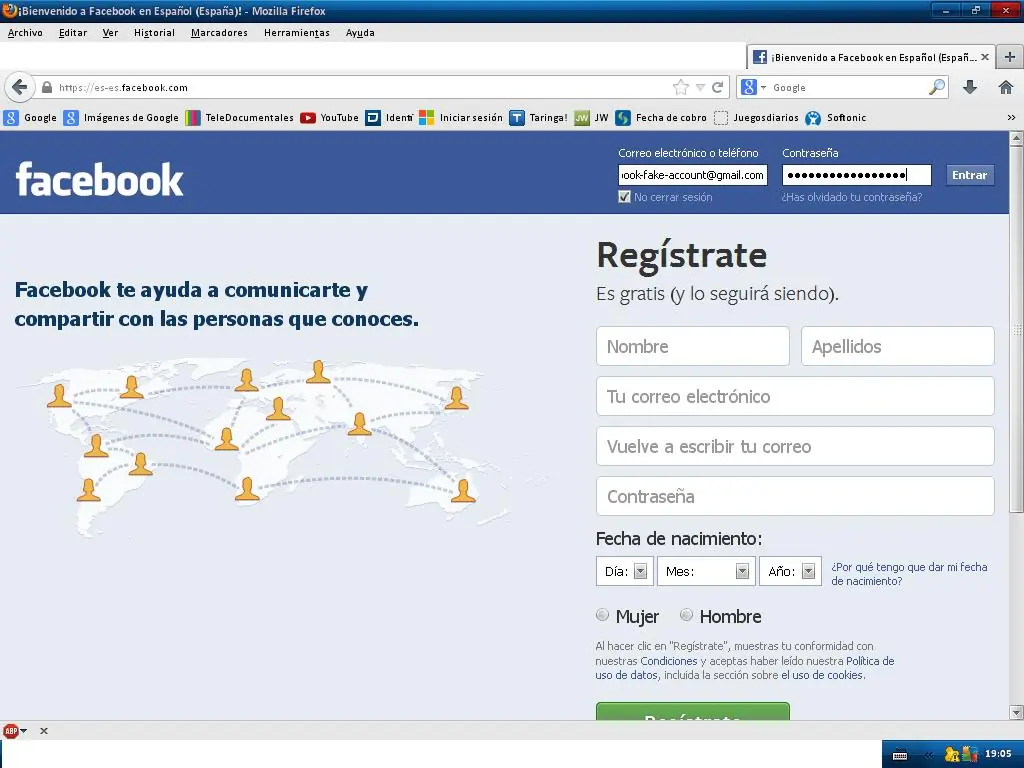Screen dimensions: 1024x768
Task: Click the keyboard icon in system tray
Action: click(x=900, y=754)
